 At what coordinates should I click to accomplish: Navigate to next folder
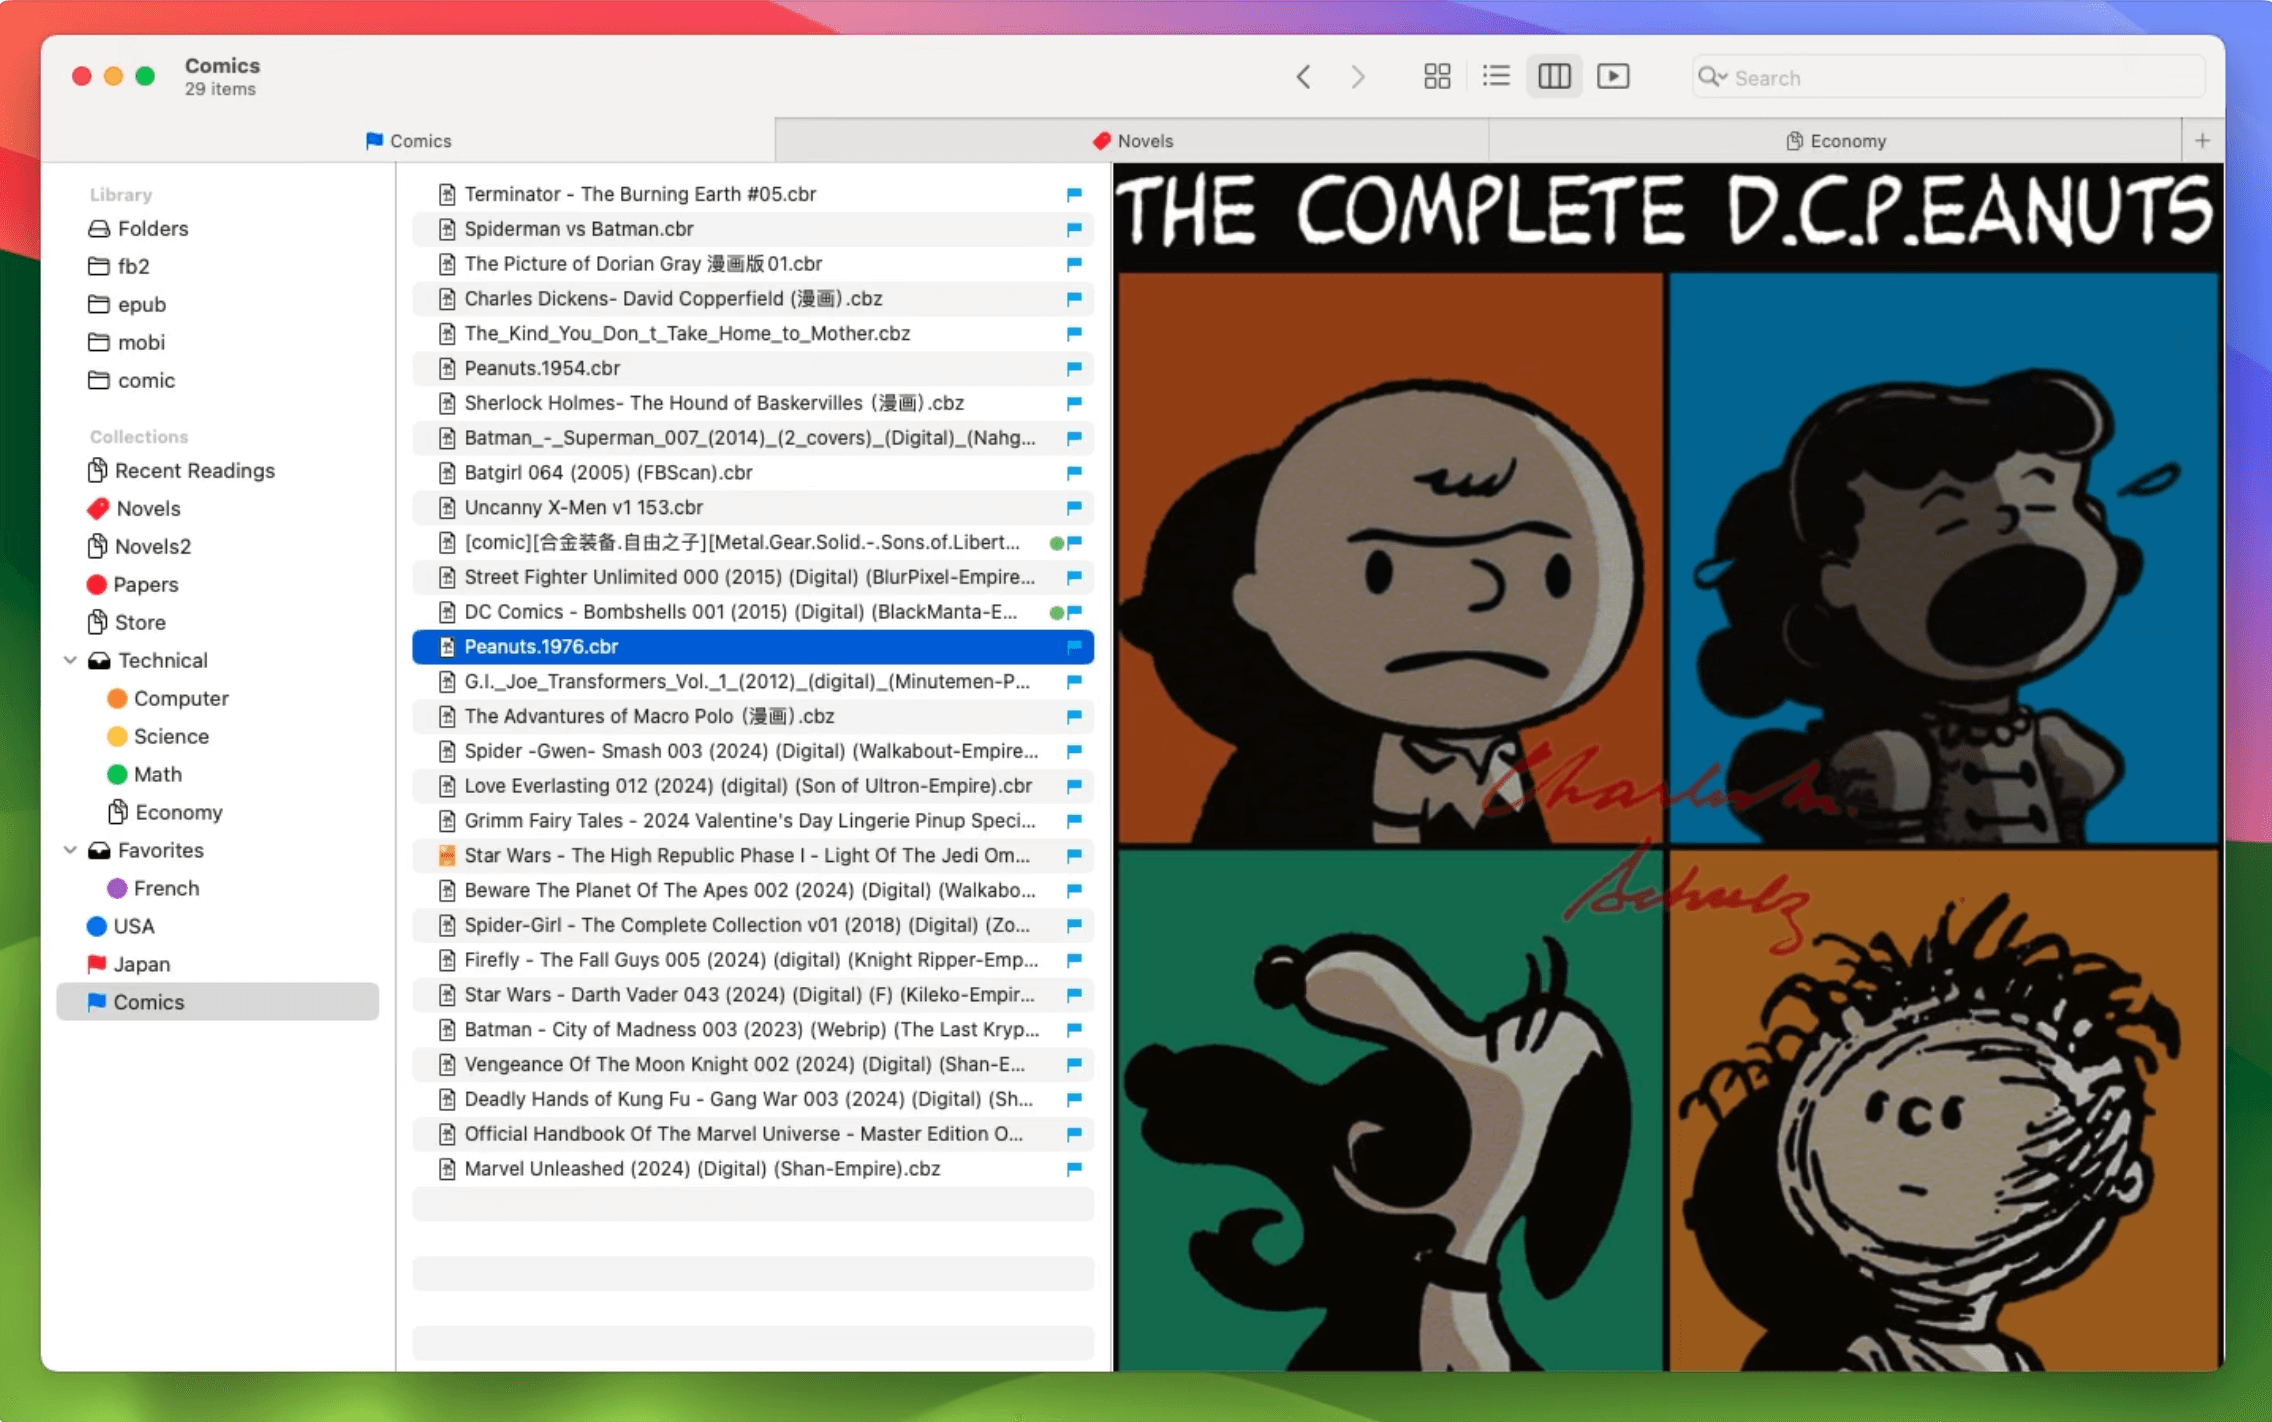click(1358, 75)
